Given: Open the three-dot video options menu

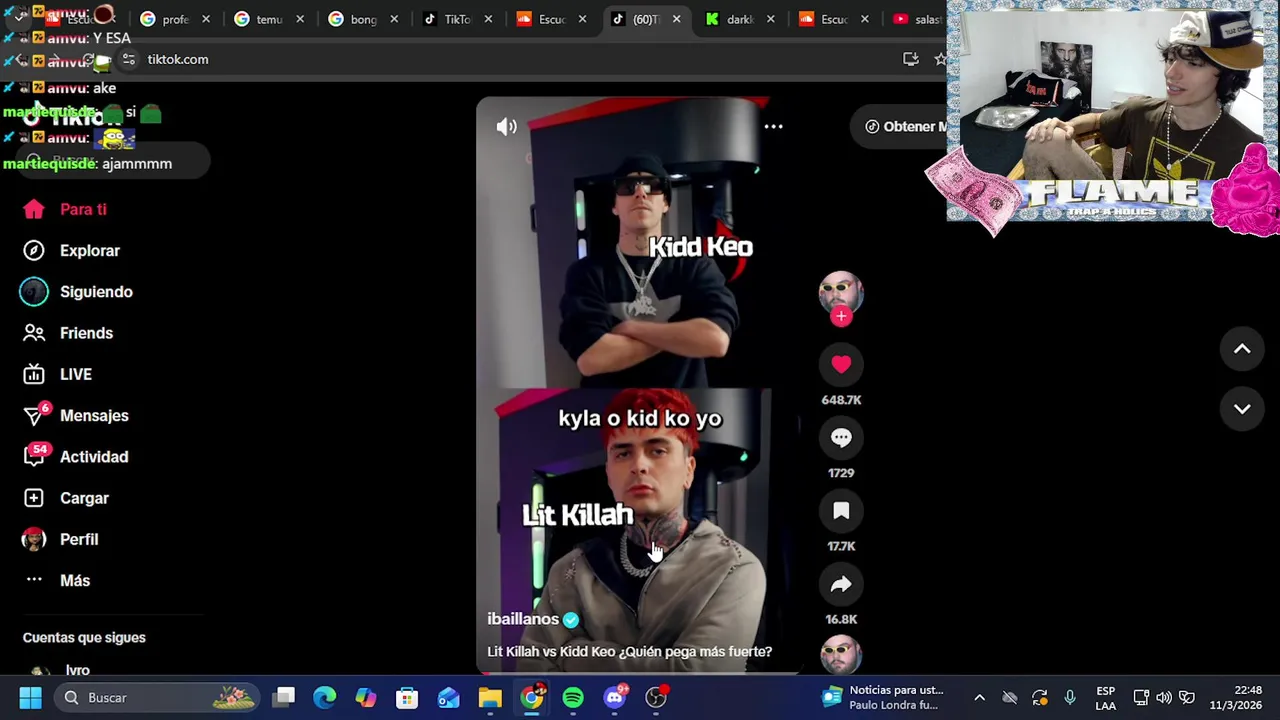Looking at the screenshot, I should tap(773, 126).
